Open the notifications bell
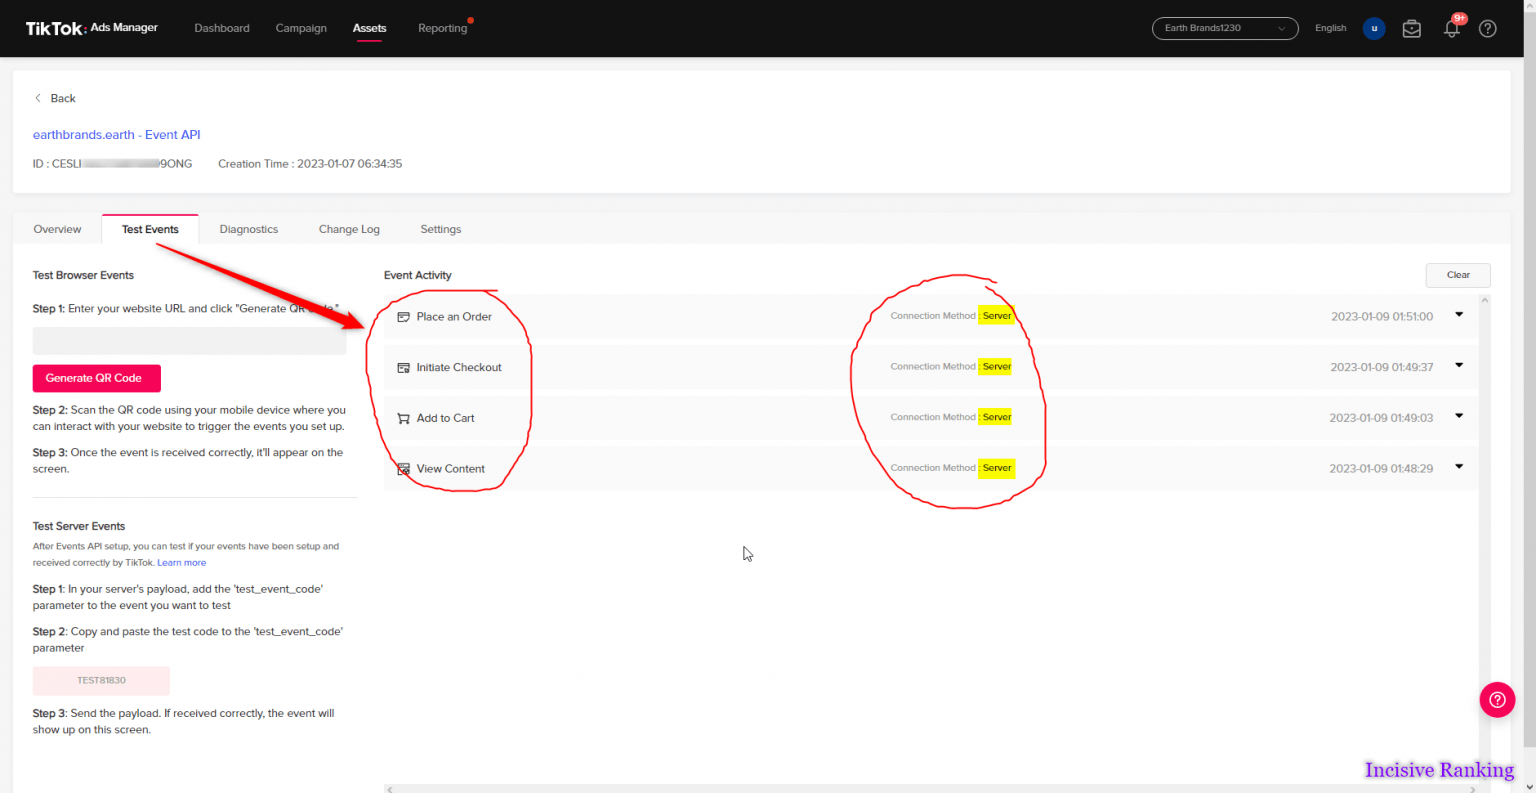Image resolution: width=1536 pixels, height=793 pixels. pos(1452,28)
